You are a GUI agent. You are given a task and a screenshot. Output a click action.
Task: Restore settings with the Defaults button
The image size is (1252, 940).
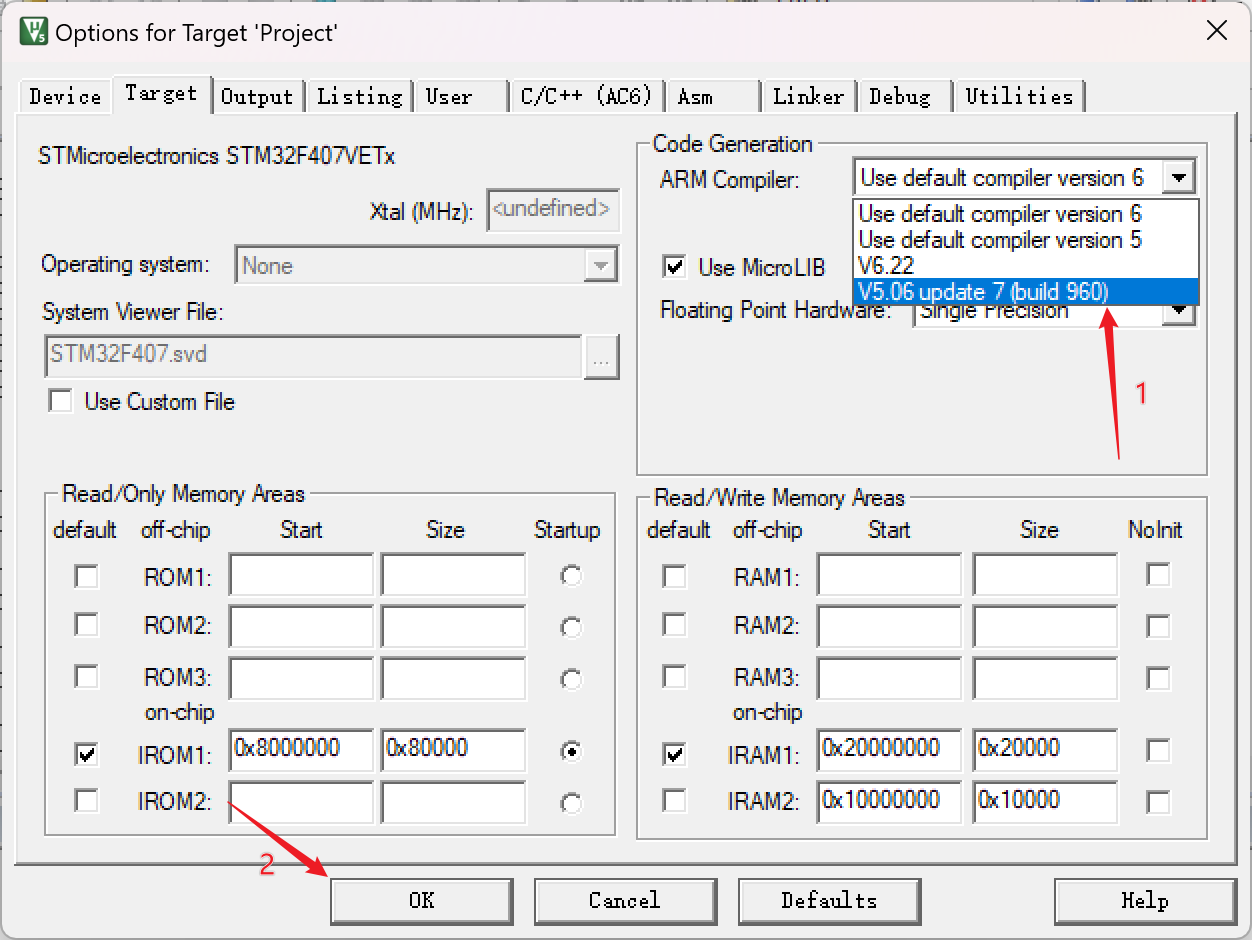pyautogui.click(x=829, y=901)
